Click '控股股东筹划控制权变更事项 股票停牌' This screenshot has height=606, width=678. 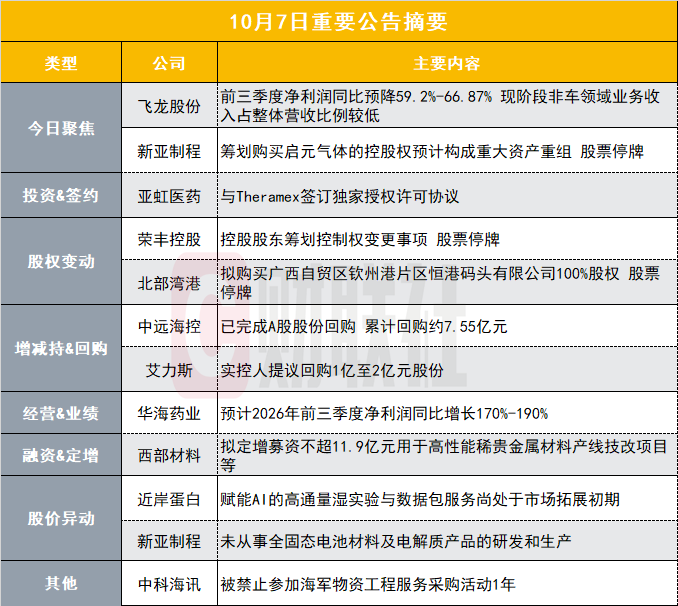[360, 239]
